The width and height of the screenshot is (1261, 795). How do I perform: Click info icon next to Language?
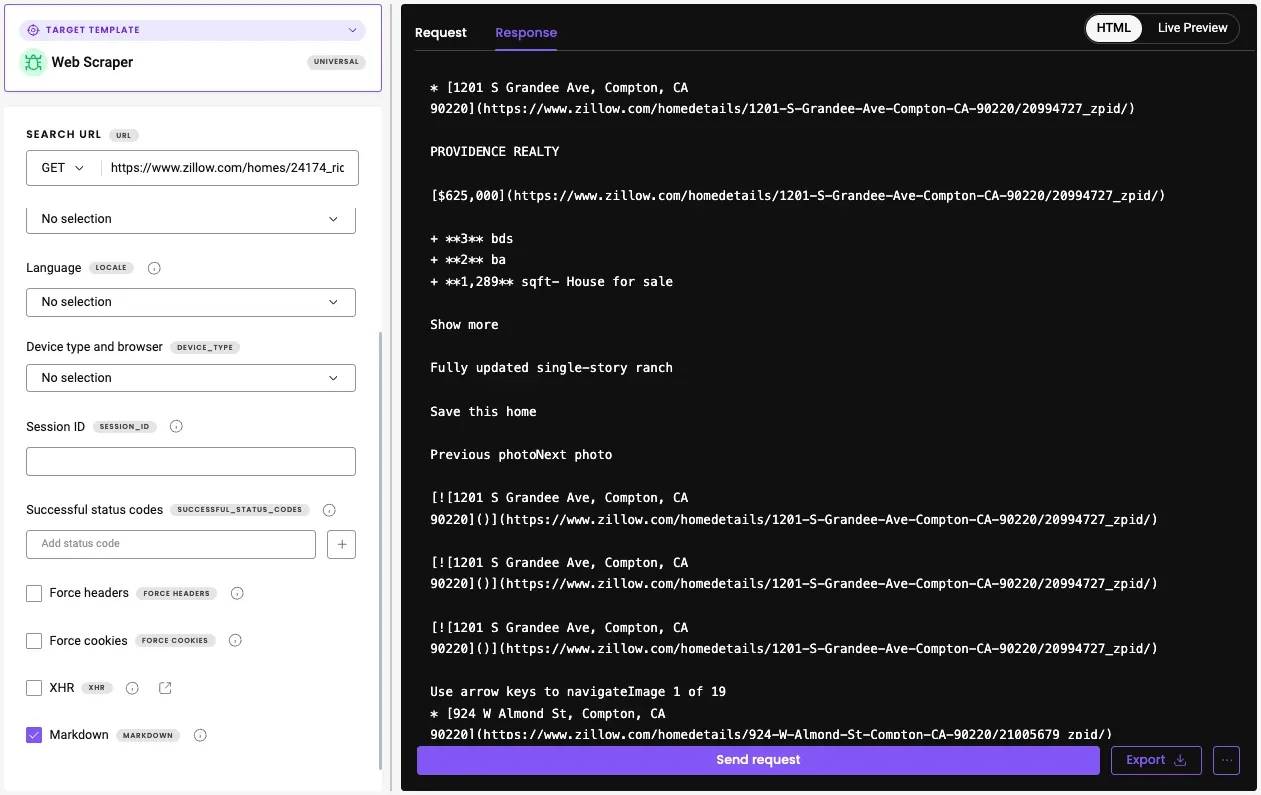point(155,268)
